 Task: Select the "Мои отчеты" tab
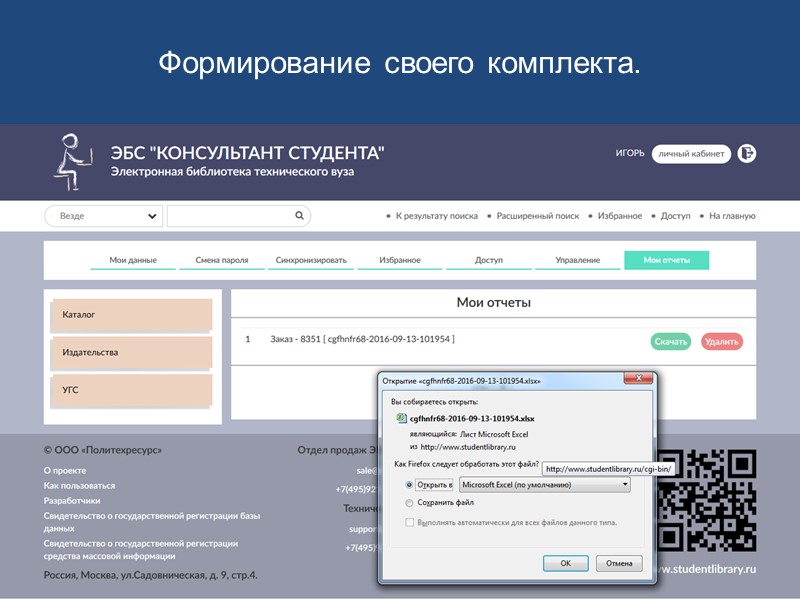666,260
